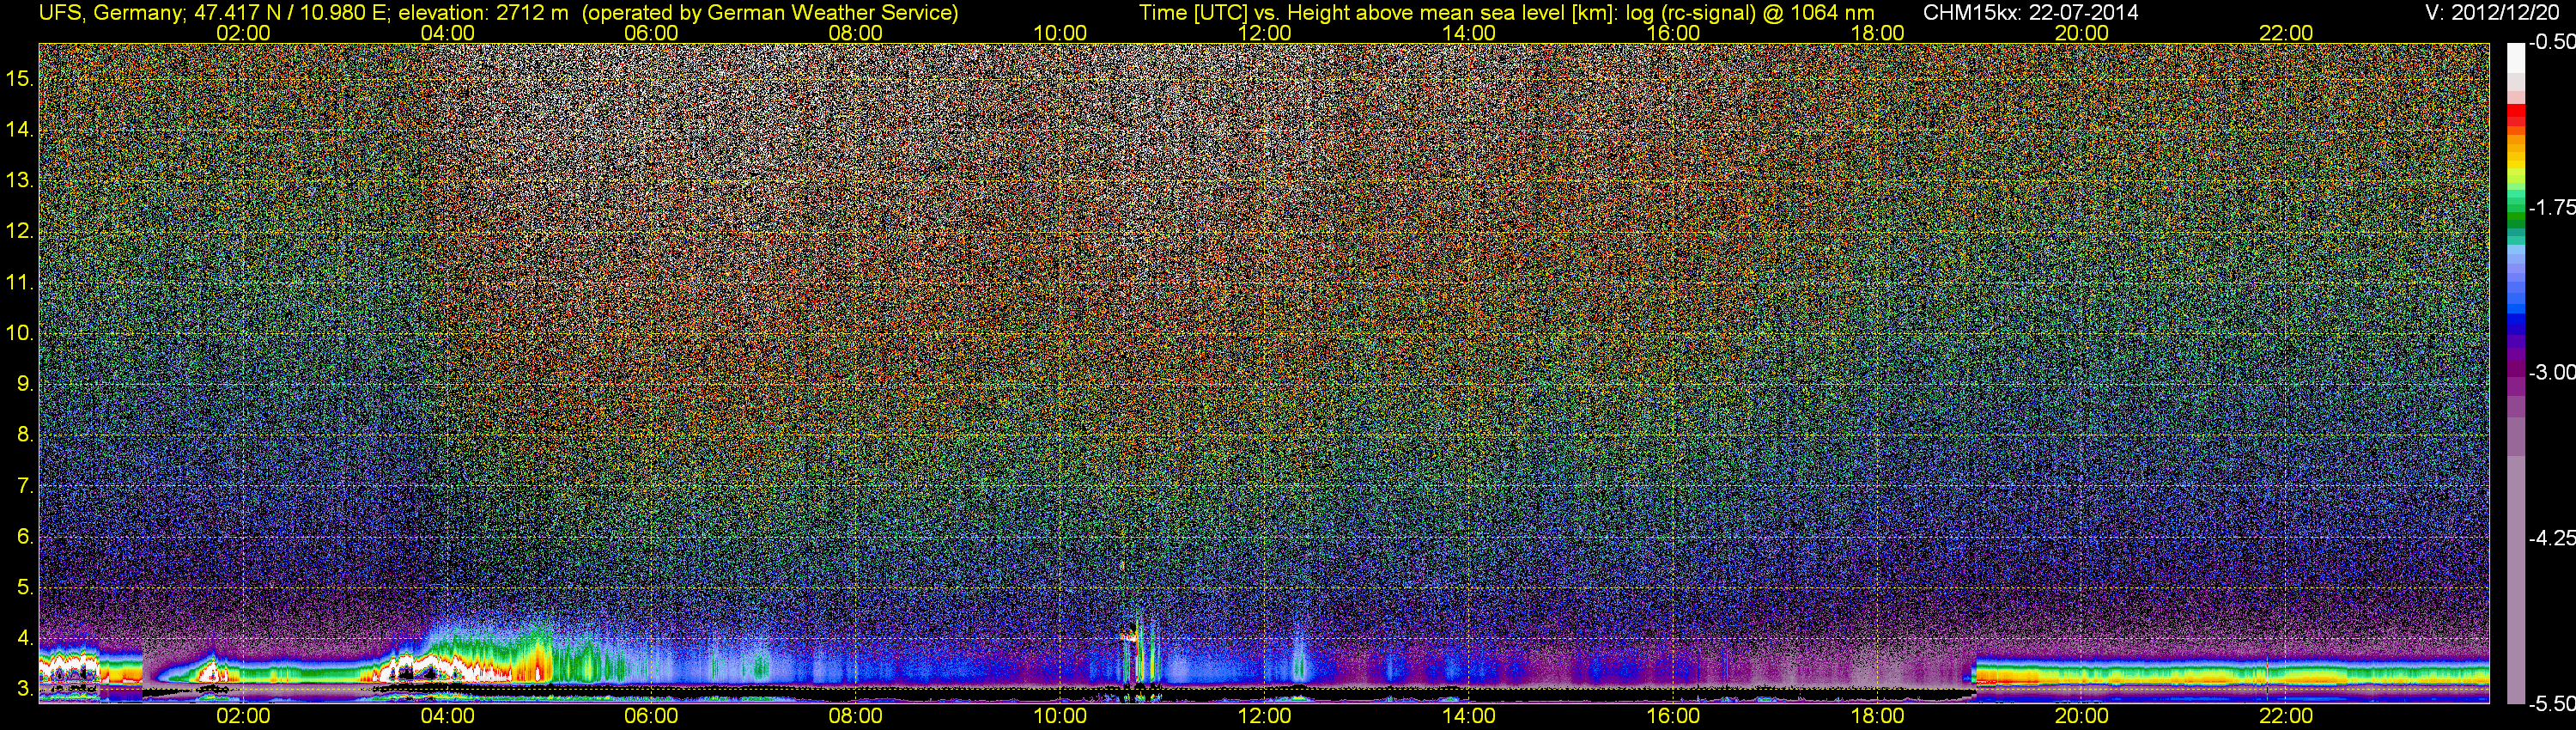Click the 02:00 time label at top
Screen dimensions: 2576x730
tap(243, 33)
